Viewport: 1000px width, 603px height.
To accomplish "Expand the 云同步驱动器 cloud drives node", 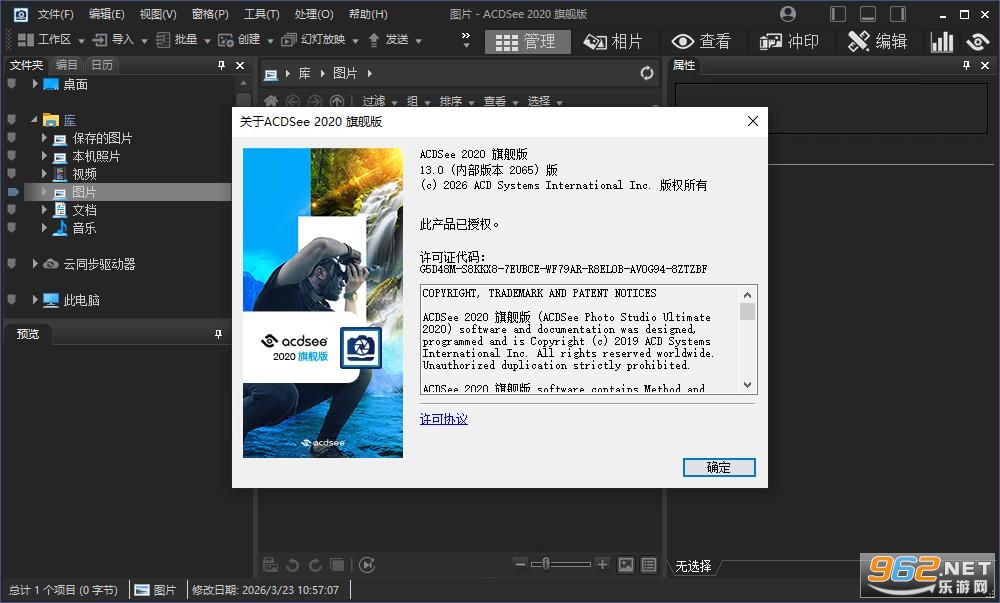I will click(35, 263).
